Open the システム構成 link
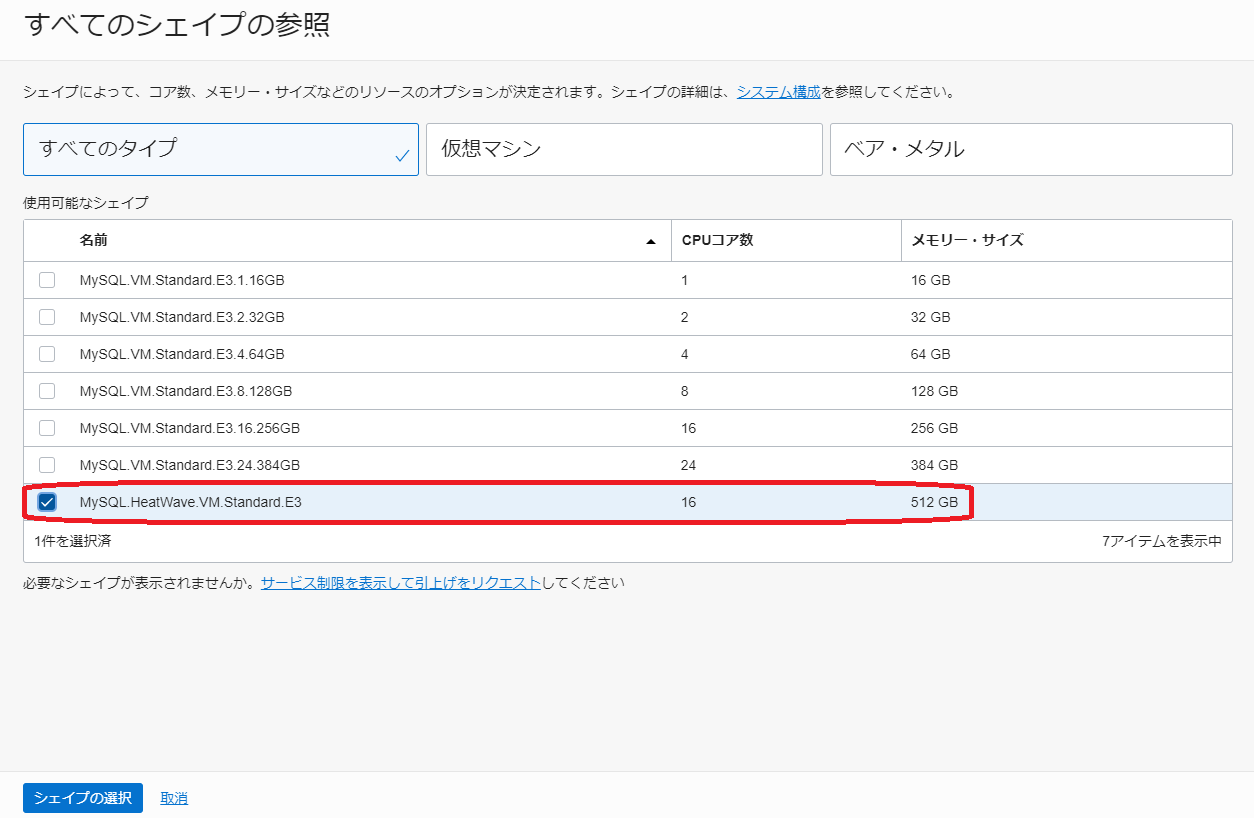Image resolution: width=1254 pixels, height=818 pixels. (778, 92)
